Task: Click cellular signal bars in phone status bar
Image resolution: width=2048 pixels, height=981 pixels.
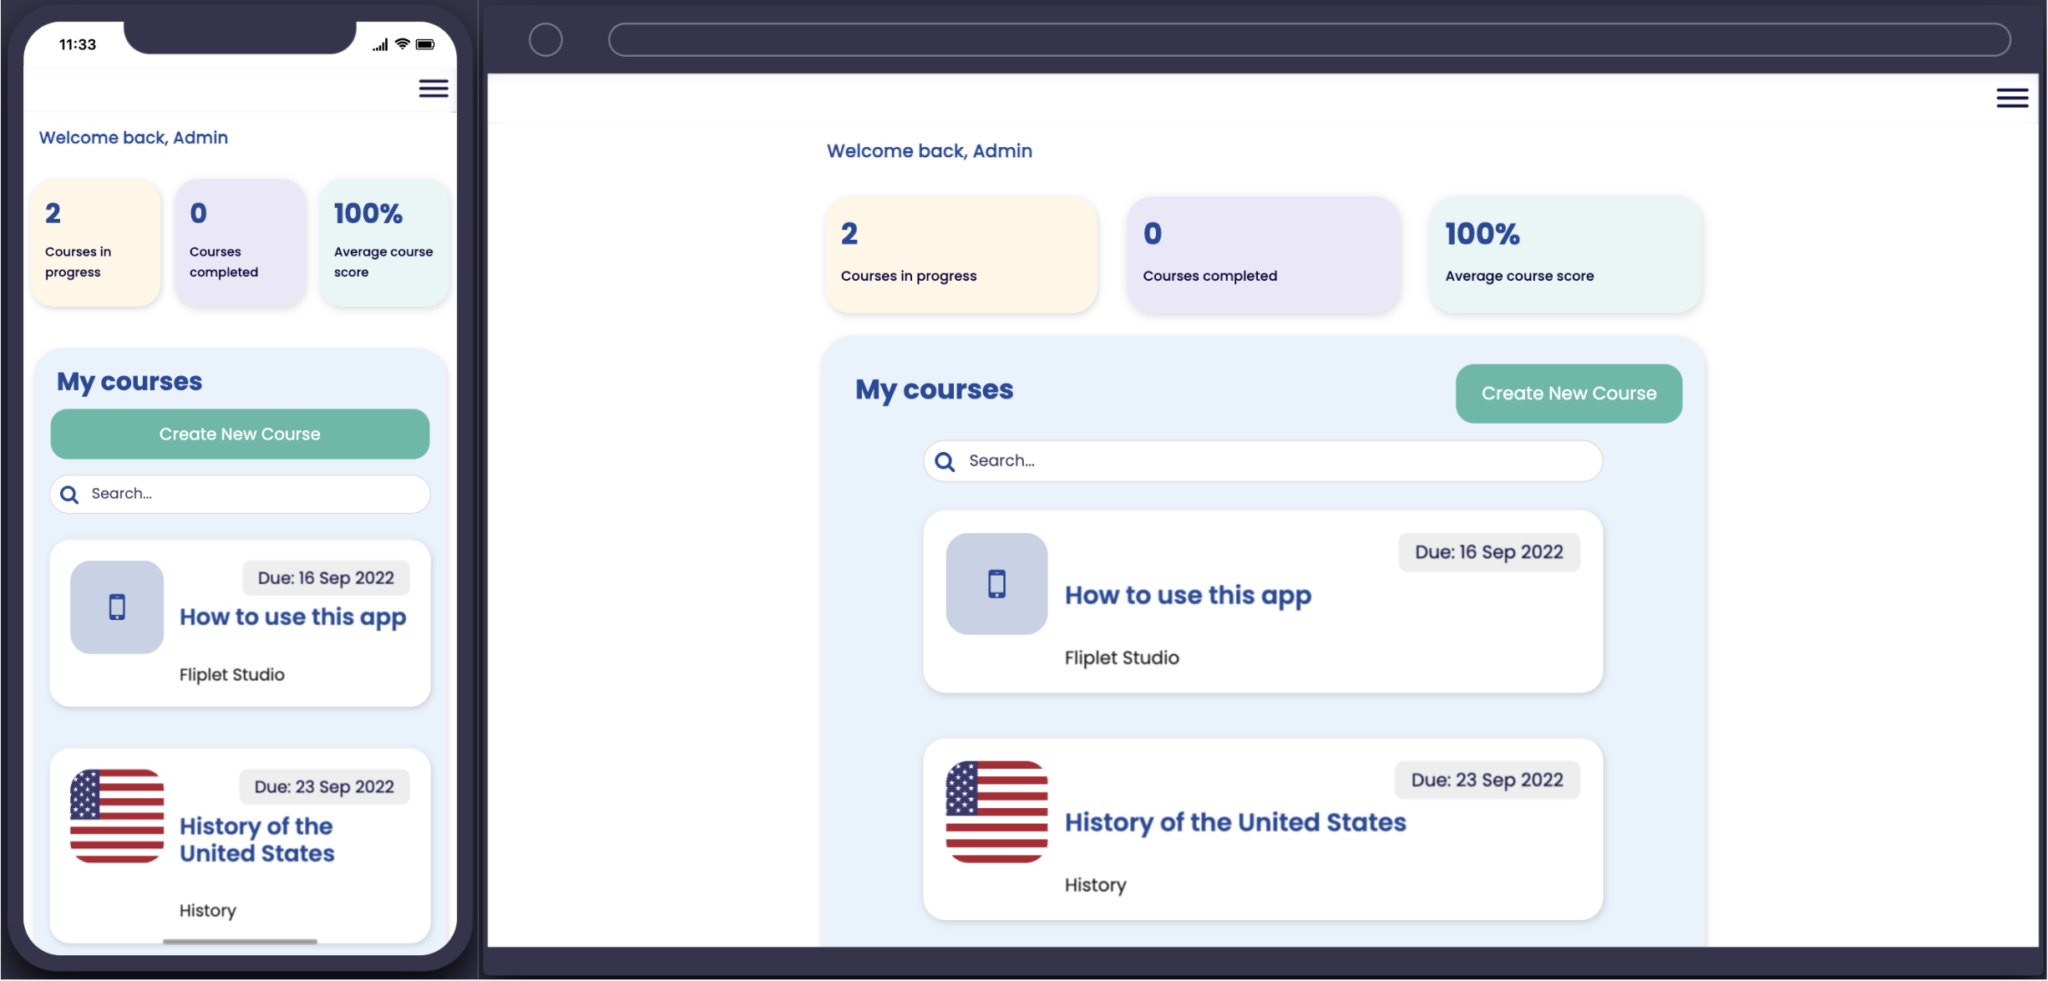Action: coord(380,45)
